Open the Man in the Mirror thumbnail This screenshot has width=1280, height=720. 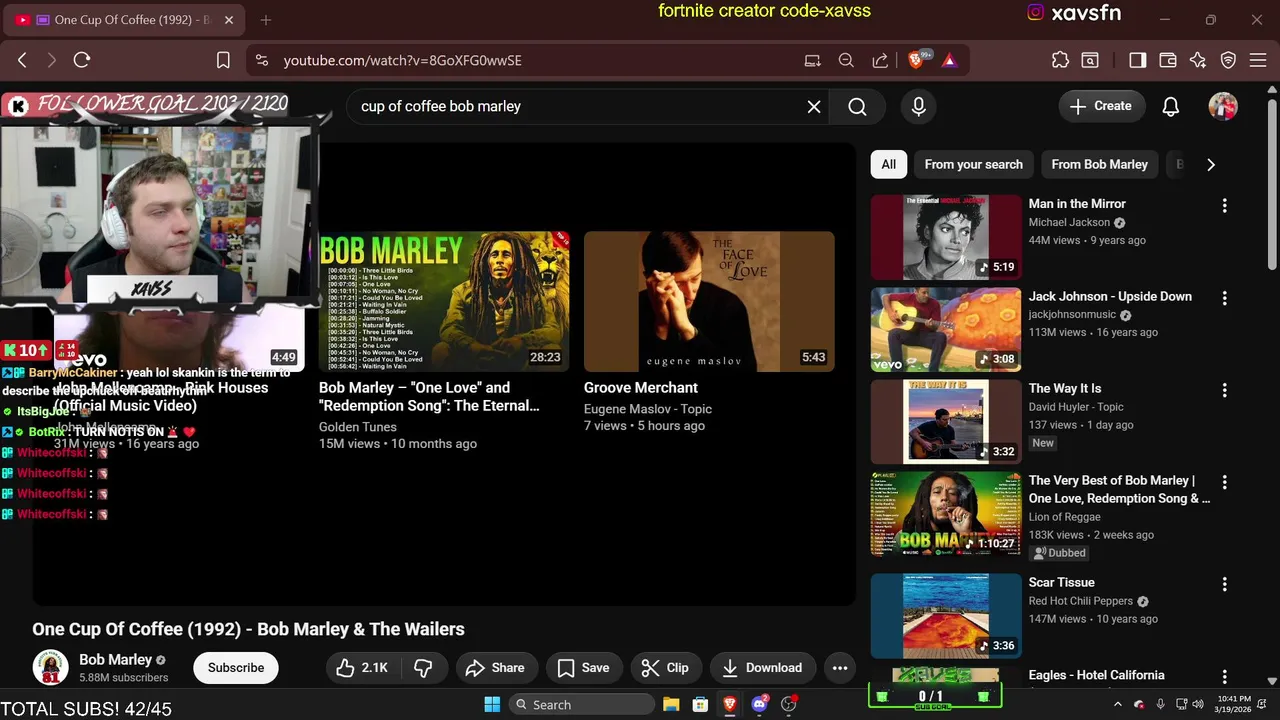point(946,237)
